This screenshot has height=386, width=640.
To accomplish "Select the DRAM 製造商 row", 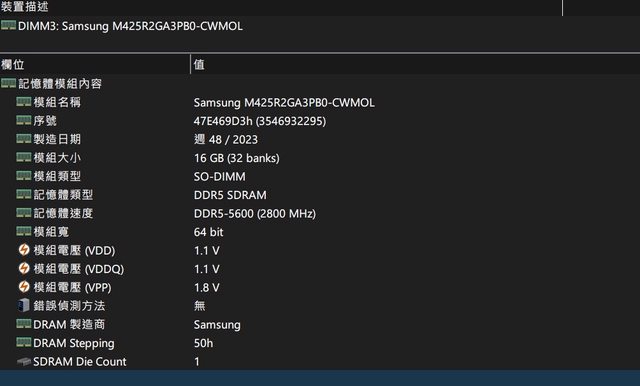I will click(x=320, y=324).
